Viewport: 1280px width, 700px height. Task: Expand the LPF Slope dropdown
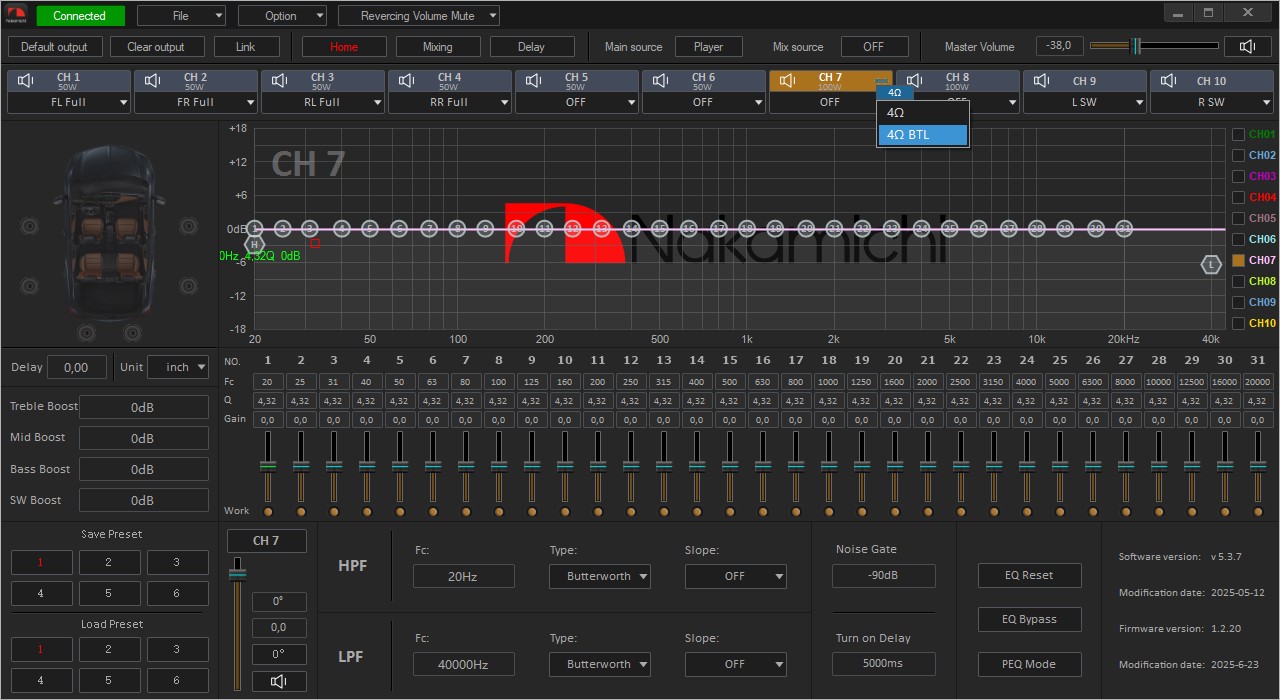click(x=735, y=664)
